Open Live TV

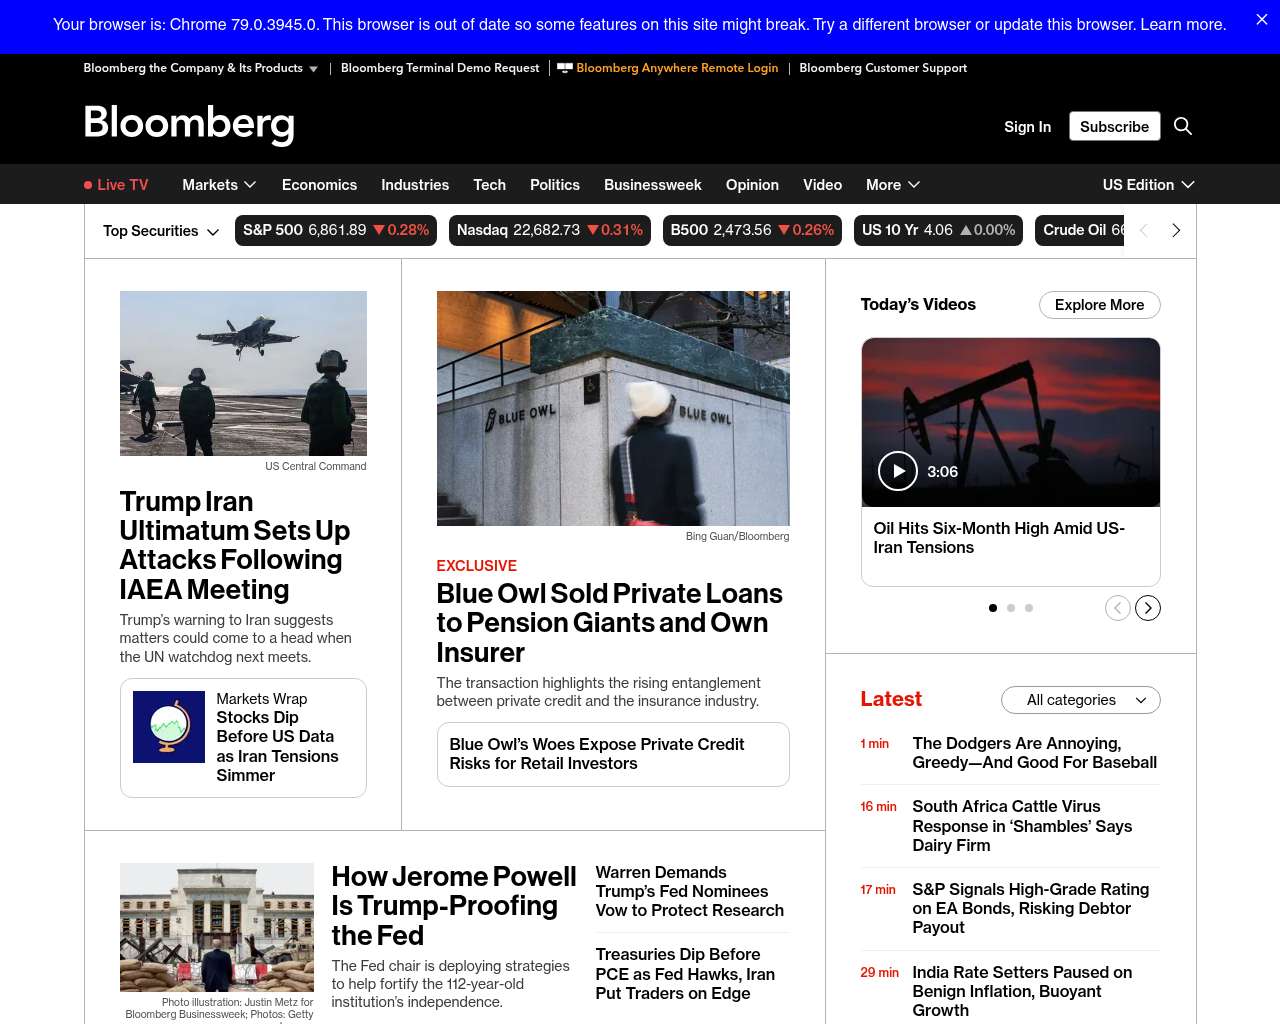tap(116, 185)
